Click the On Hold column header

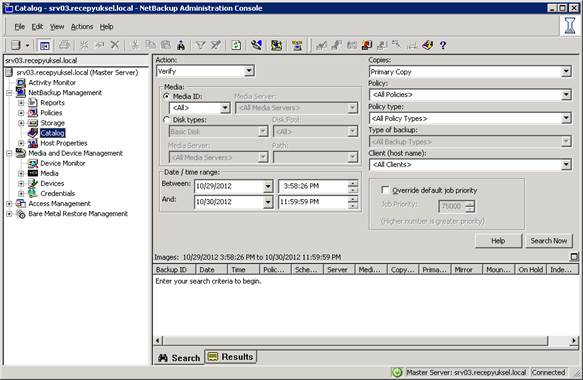[x=531, y=270]
